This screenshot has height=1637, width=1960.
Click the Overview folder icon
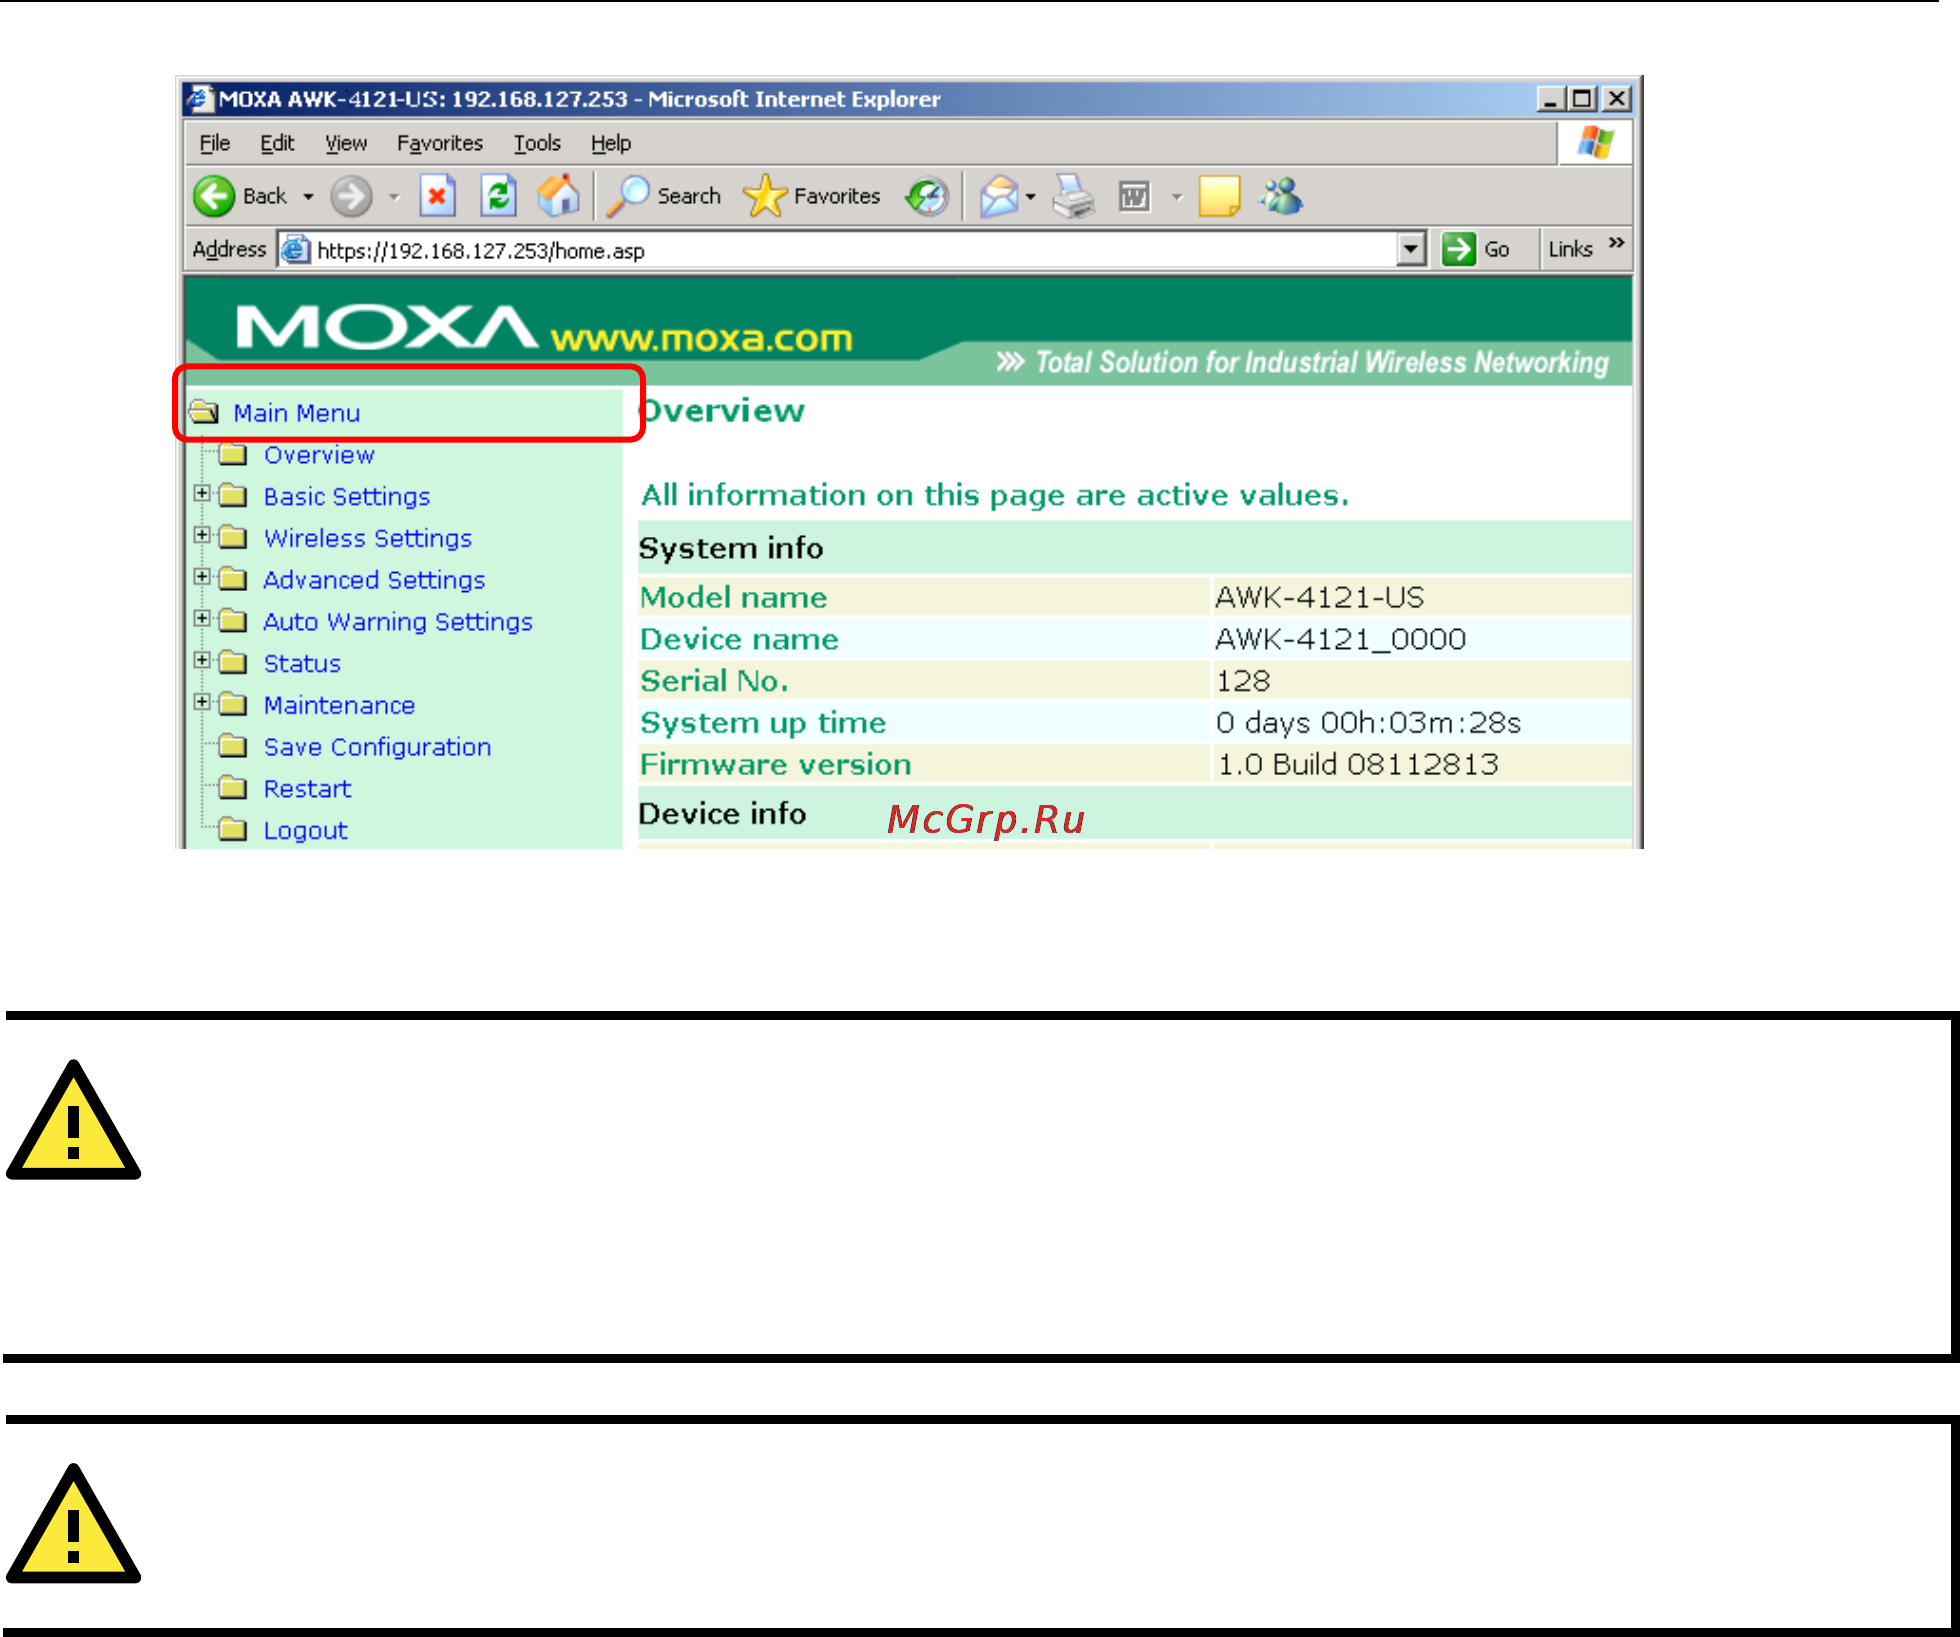point(233,455)
